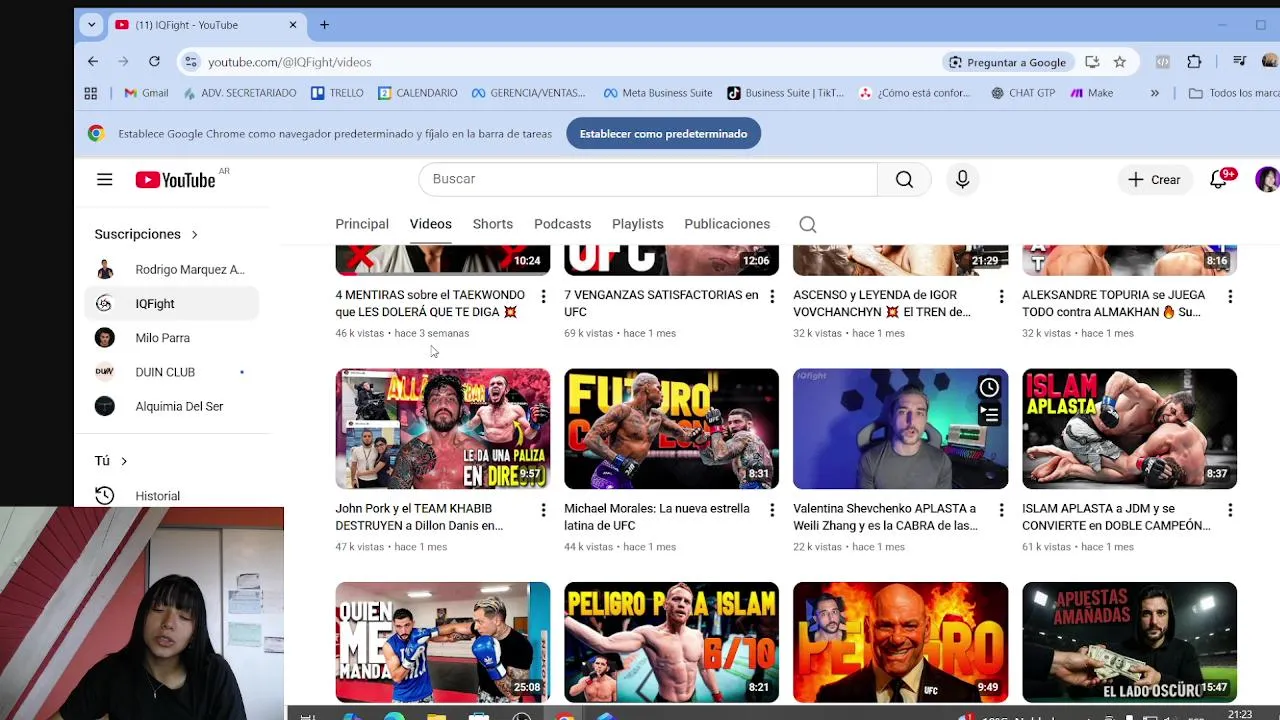
Task: Close the IQFight YouTube tab
Action: click(x=293, y=25)
